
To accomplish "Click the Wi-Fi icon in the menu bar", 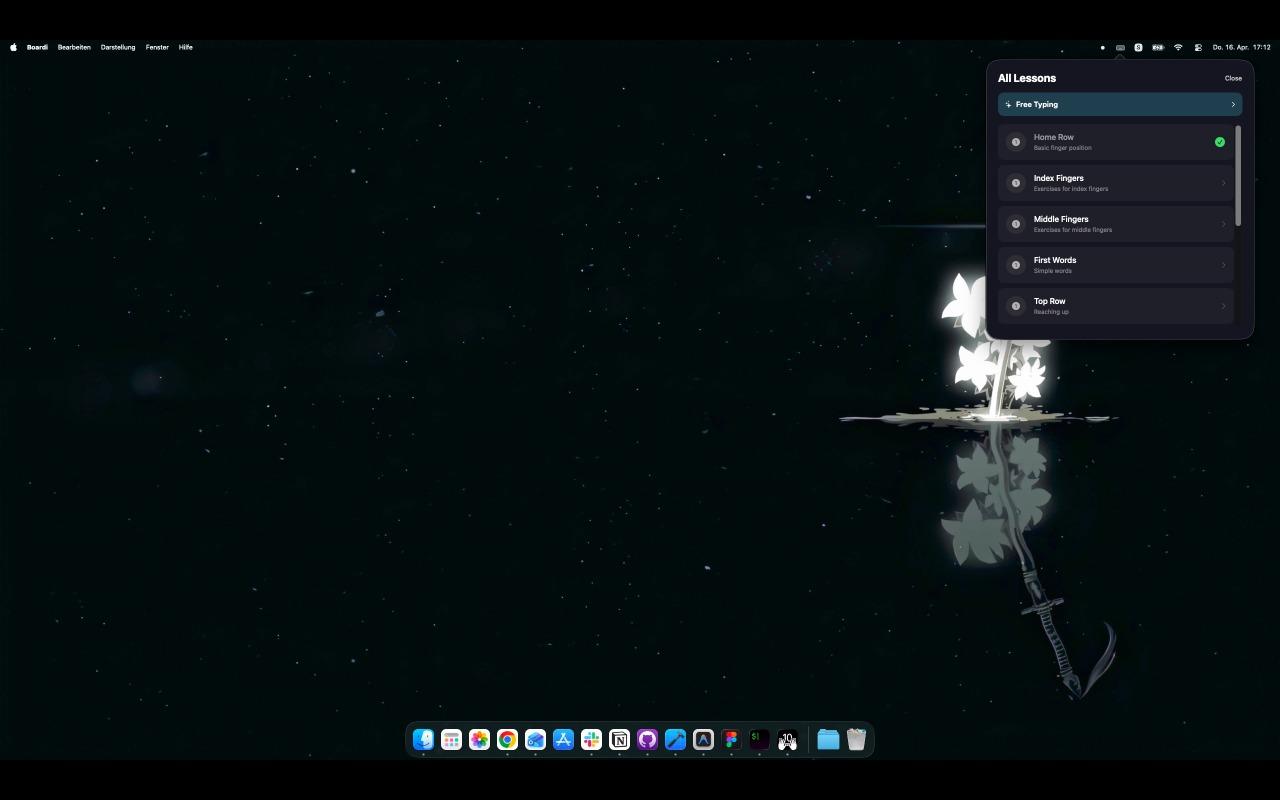I will coord(1178,47).
